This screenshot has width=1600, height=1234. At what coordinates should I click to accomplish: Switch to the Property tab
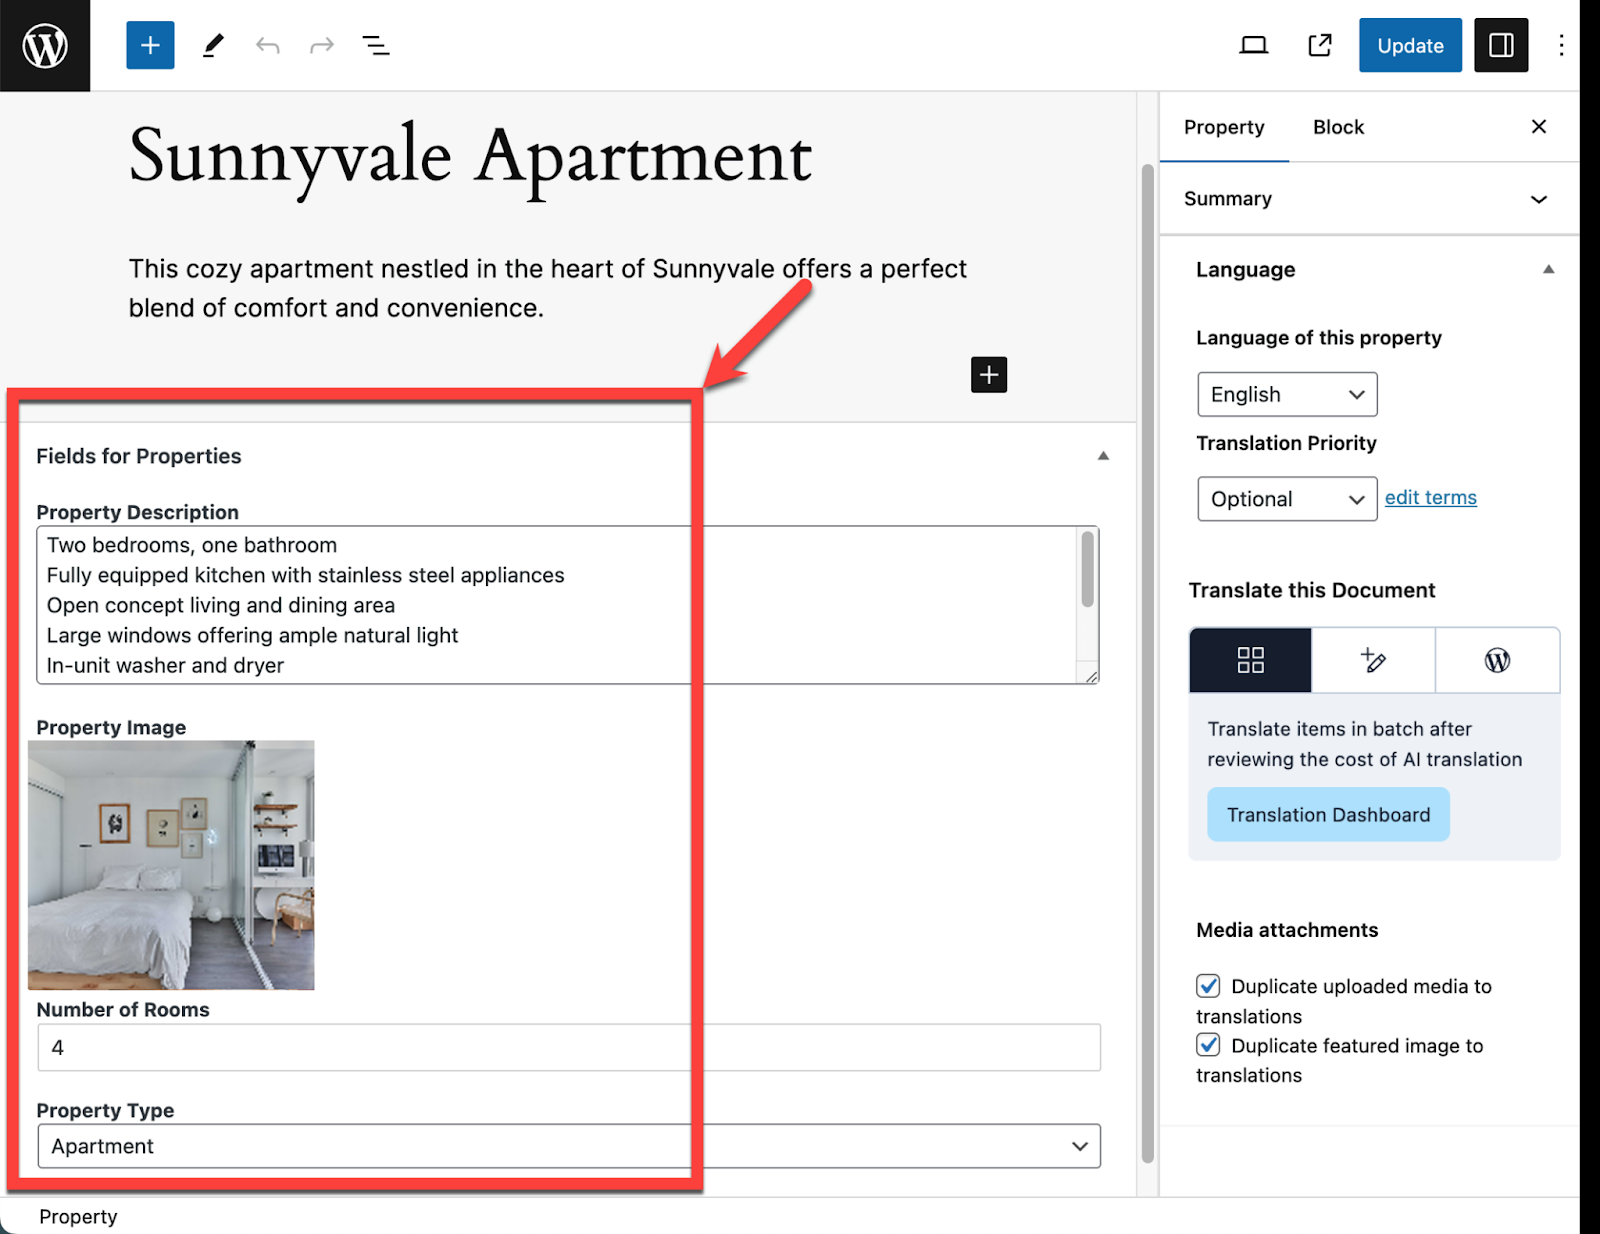(x=1224, y=127)
